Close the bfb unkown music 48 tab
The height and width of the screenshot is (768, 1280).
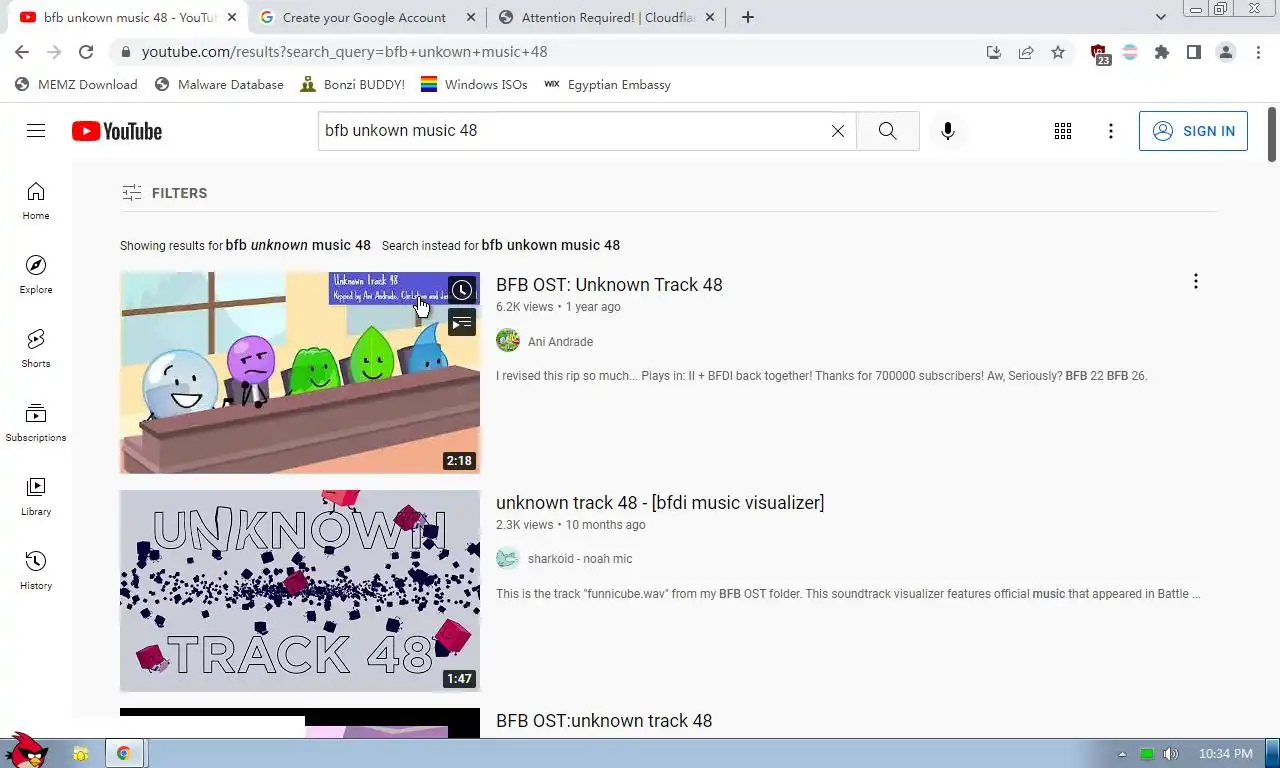pos(231,17)
